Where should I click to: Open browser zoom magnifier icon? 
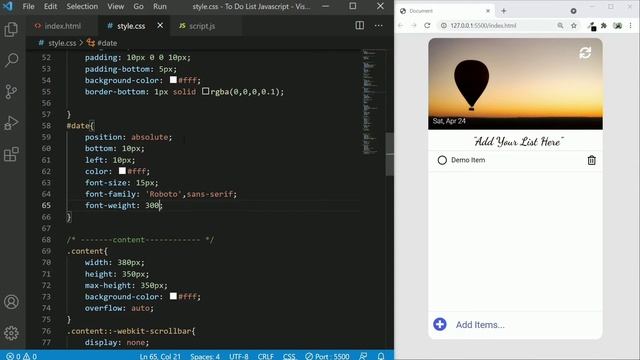click(560, 25)
